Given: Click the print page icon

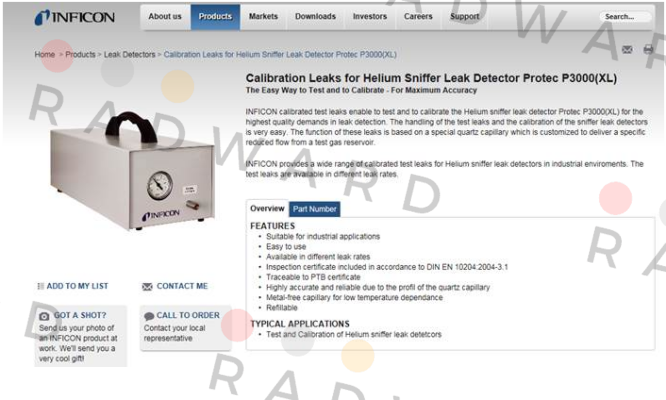Looking at the screenshot, I should [648, 49].
